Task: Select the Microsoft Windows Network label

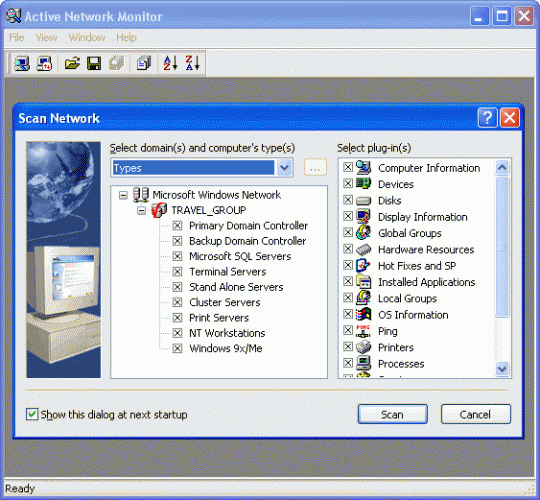Action: click(x=217, y=195)
